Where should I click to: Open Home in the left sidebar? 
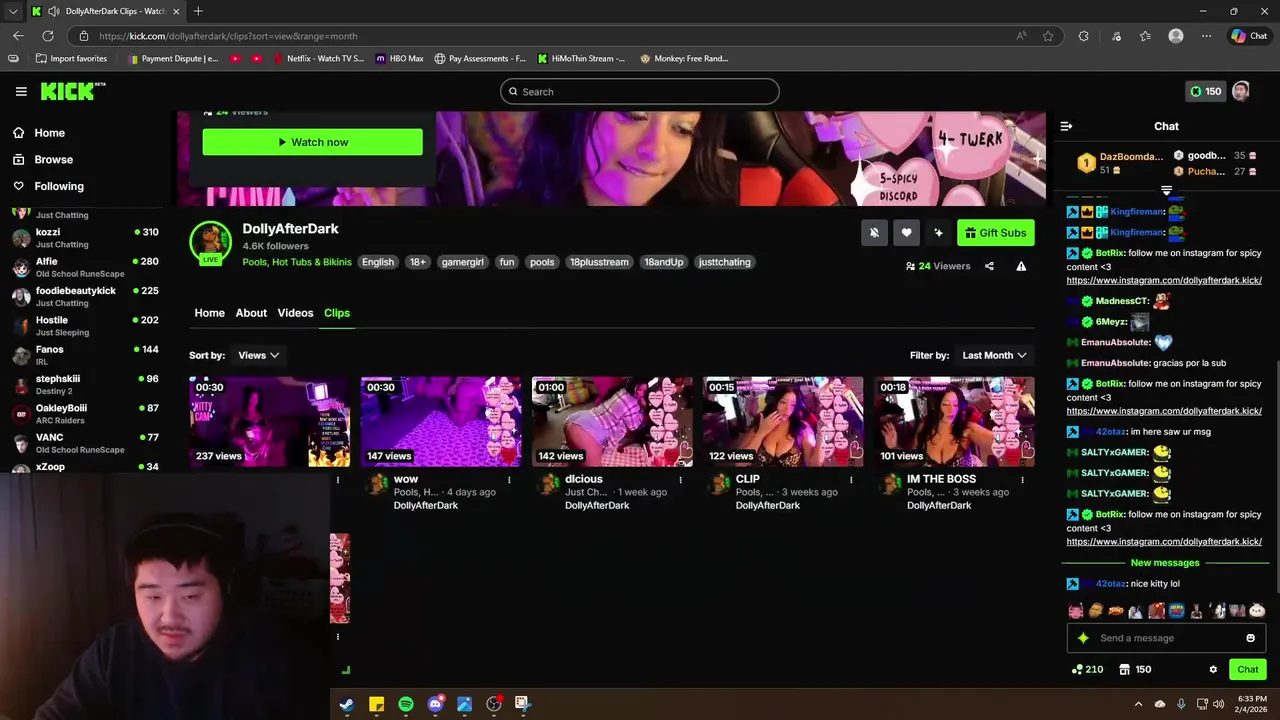[49, 133]
